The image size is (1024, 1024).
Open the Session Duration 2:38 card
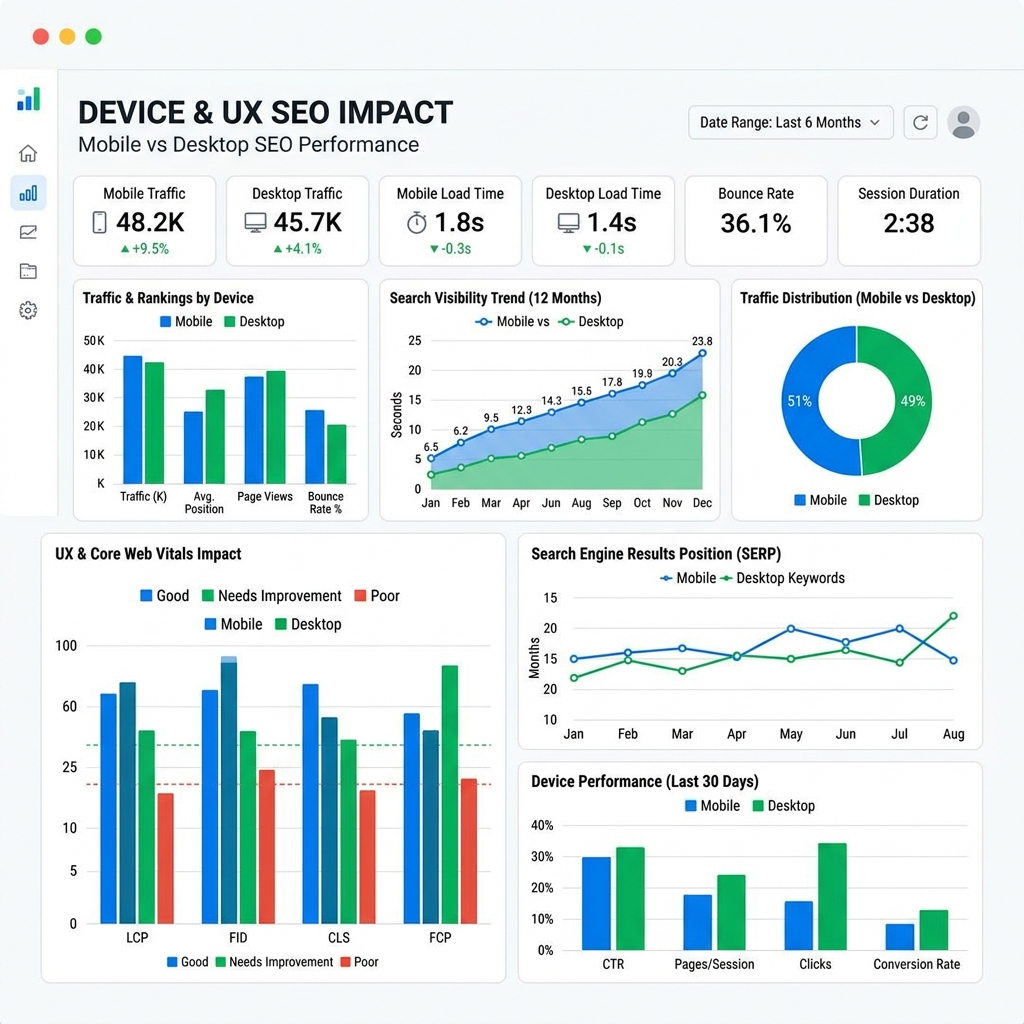pos(908,221)
